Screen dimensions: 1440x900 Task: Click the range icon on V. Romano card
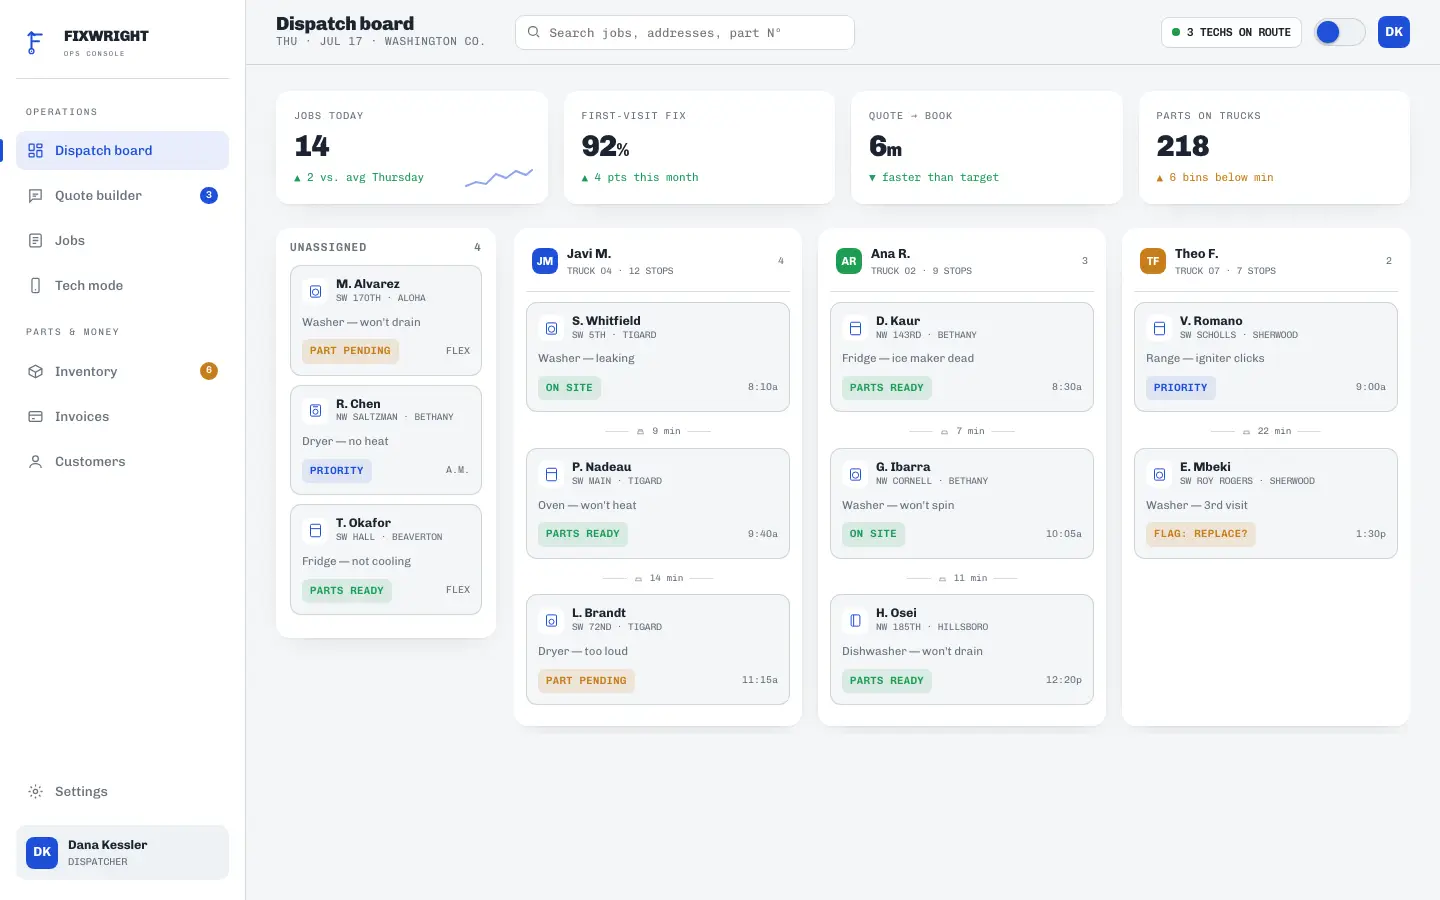click(1159, 328)
